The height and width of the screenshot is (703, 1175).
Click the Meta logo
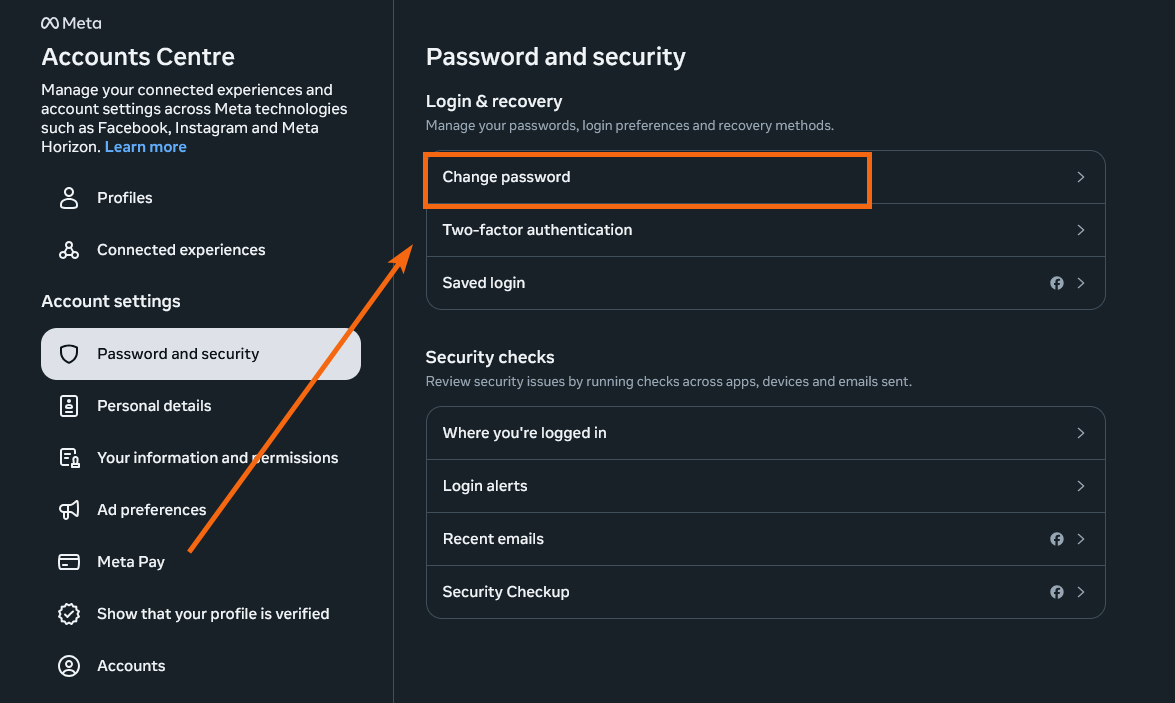coord(71,23)
